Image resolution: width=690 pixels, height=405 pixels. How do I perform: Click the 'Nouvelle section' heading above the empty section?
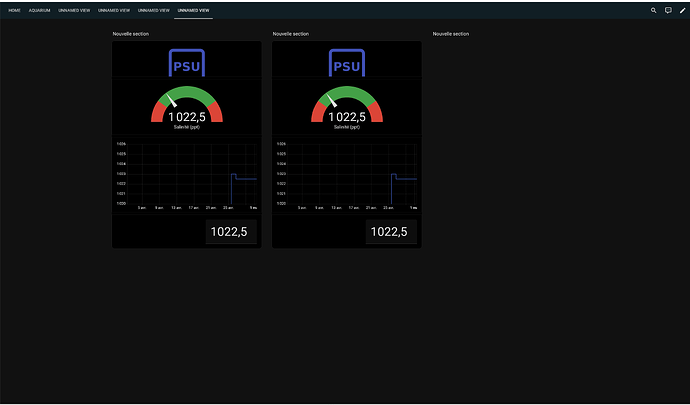click(451, 34)
